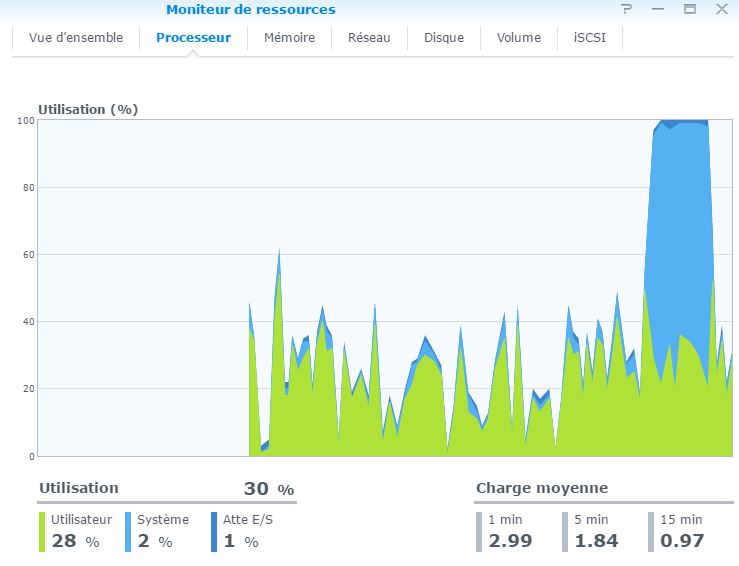Go to the Réseau tab

[369, 38]
